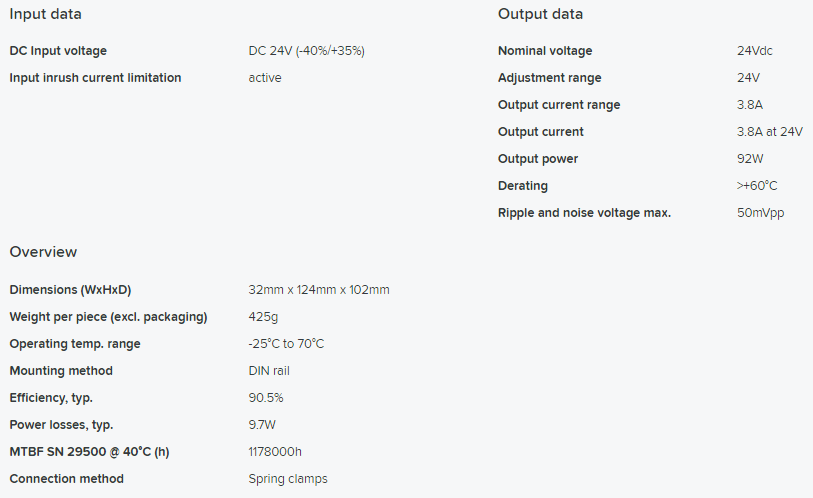Select the Output power 92W value
Viewport: 813px width, 498px height.
pyautogui.click(x=750, y=159)
